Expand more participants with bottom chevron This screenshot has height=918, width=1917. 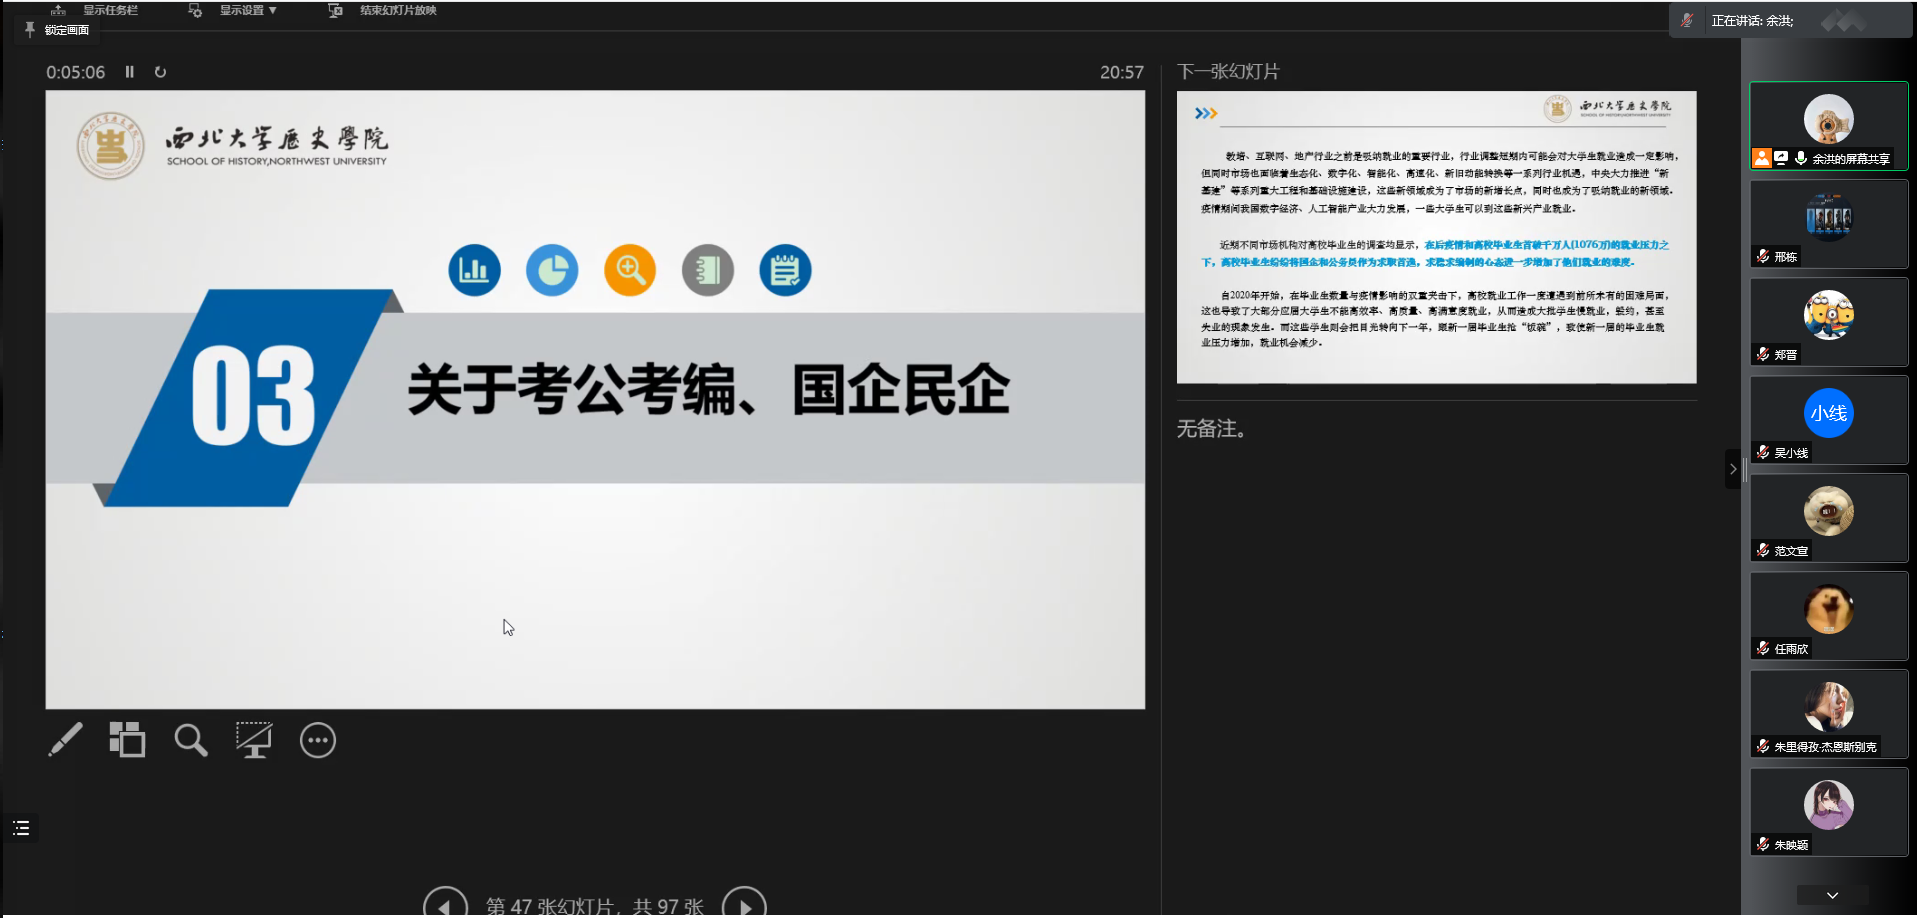1832,895
